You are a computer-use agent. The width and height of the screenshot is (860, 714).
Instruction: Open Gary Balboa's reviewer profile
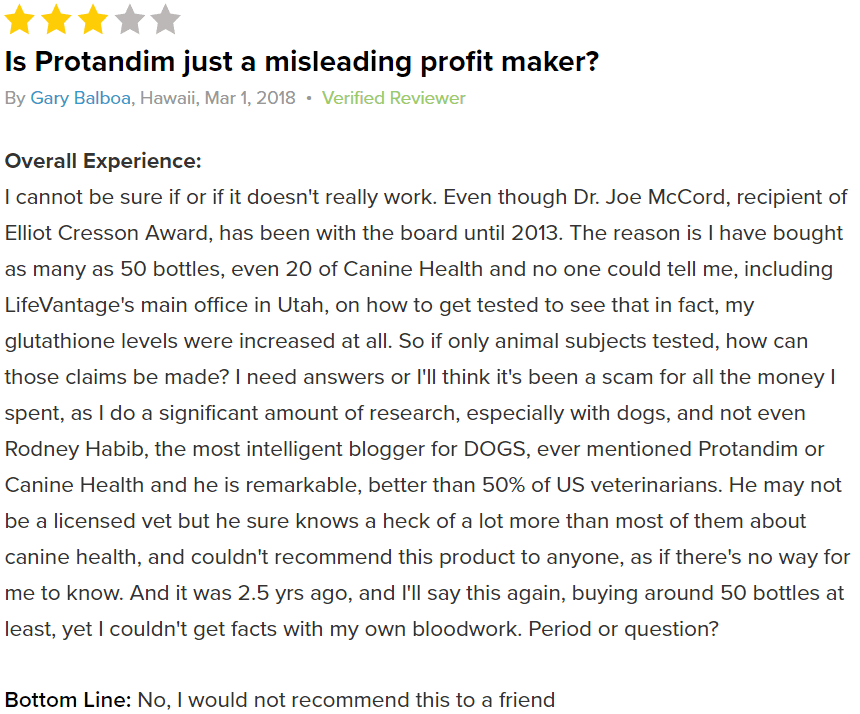tap(81, 98)
